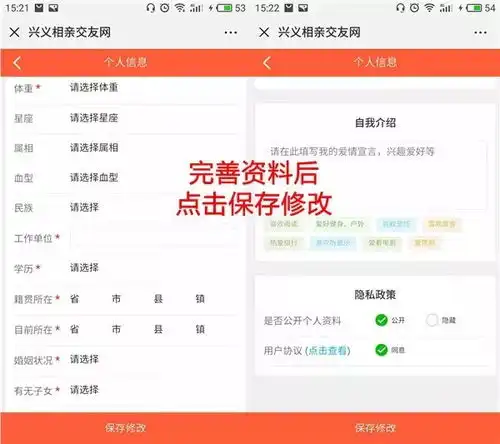Focus the 工作单位 input field
This screenshot has height=444, width=500.
pyautogui.click(x=154, y=238)
